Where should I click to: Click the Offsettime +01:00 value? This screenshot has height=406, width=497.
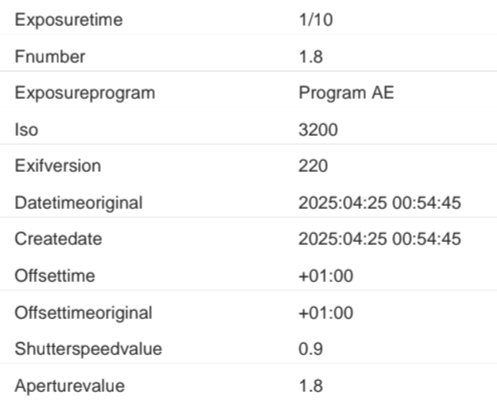coord(326,276)
